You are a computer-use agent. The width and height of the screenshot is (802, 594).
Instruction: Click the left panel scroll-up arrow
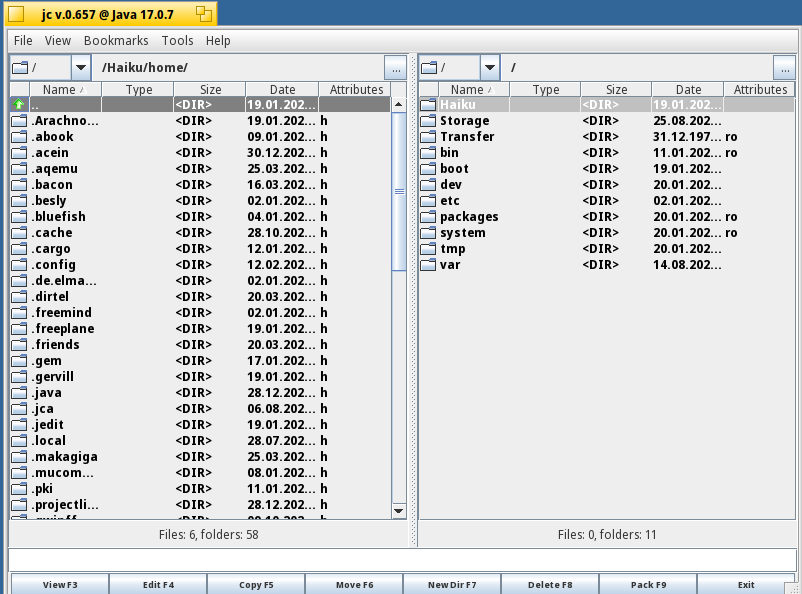pos(399,105)
